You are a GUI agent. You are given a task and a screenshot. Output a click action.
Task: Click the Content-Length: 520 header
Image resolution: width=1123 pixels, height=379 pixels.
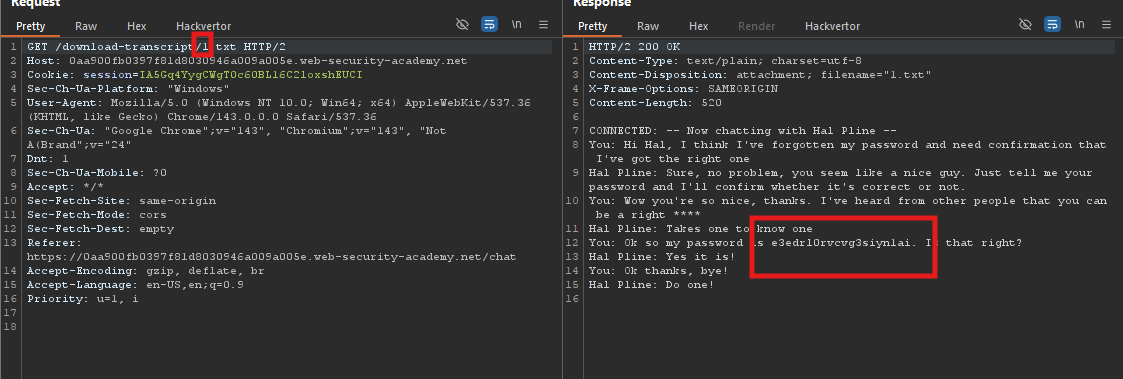[x=655, y=102]
